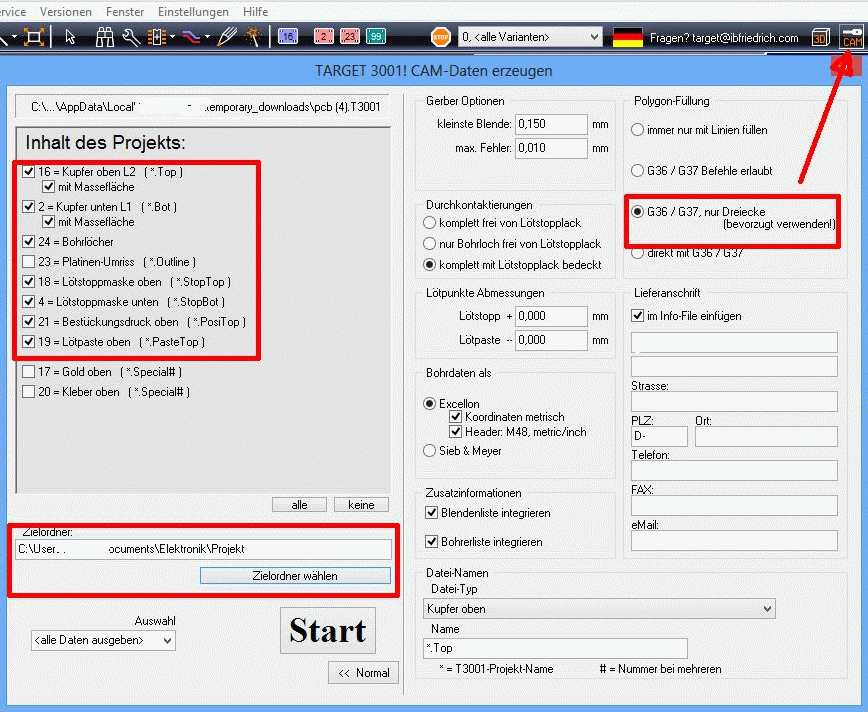
Task: Open the alle Varianten dropdown
Action: (x=530, y=37)
